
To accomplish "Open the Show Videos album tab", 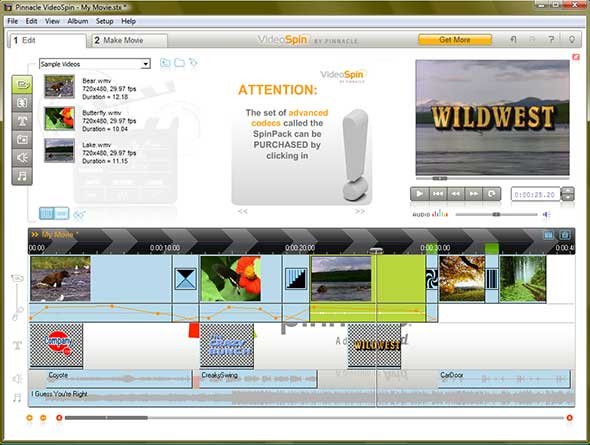I will point(22,85).
